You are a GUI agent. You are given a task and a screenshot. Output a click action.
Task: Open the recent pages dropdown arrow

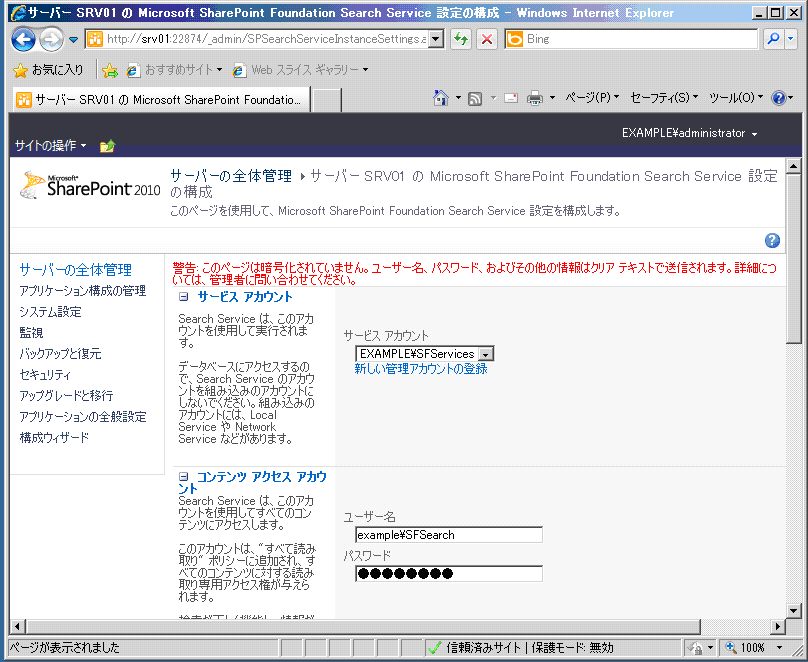click(x=73, y=40)
